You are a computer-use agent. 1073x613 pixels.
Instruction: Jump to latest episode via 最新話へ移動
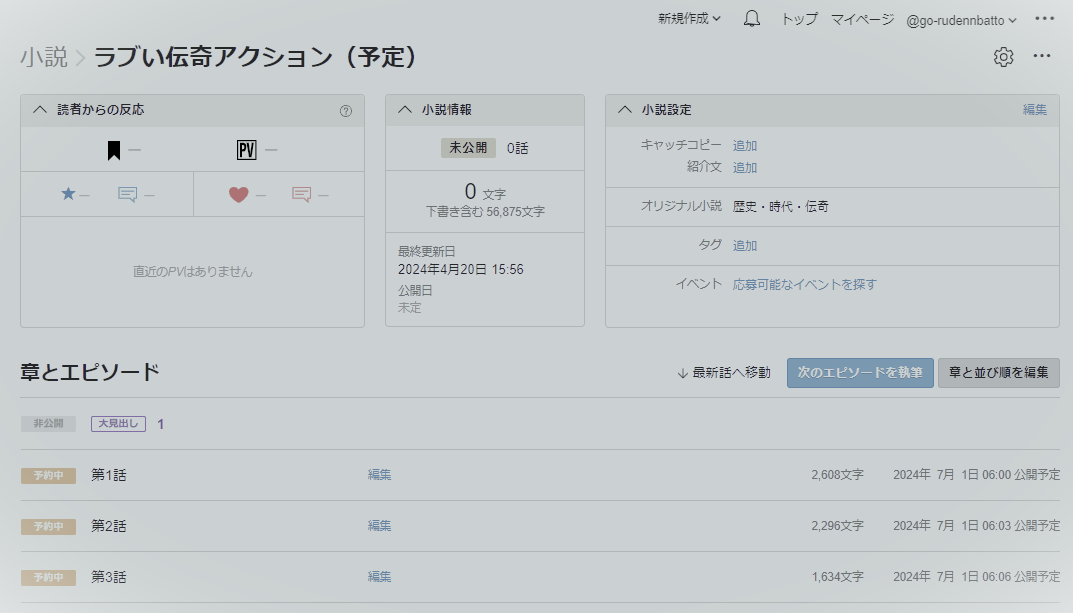point(724,373)
